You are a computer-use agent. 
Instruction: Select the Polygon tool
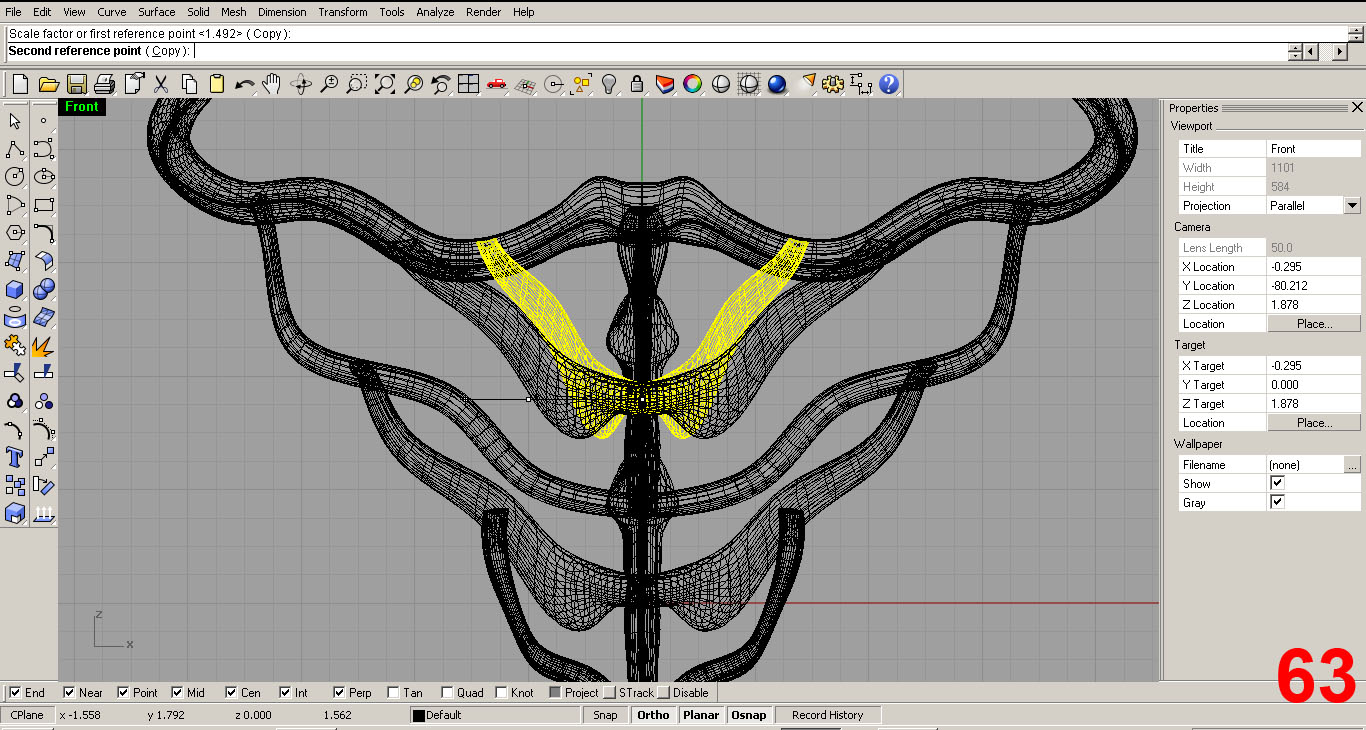(15, 233)
